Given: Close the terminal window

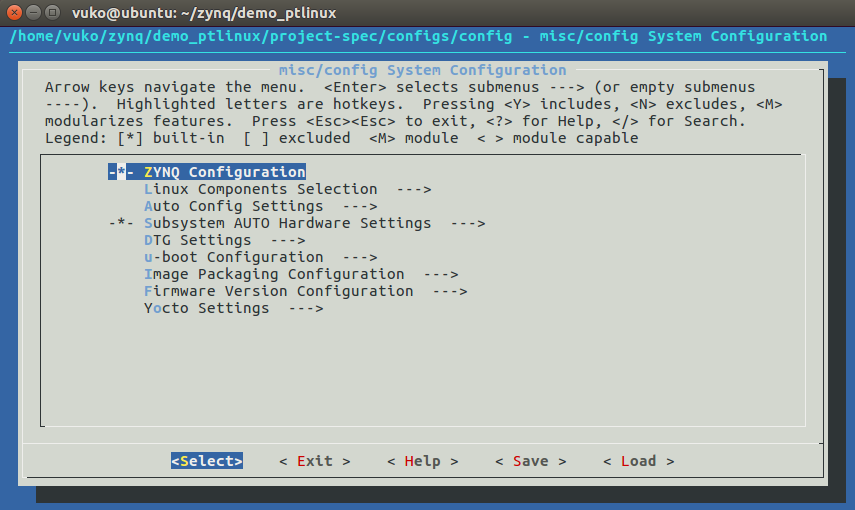Looking at the screenshot, I should coord(15,12).
